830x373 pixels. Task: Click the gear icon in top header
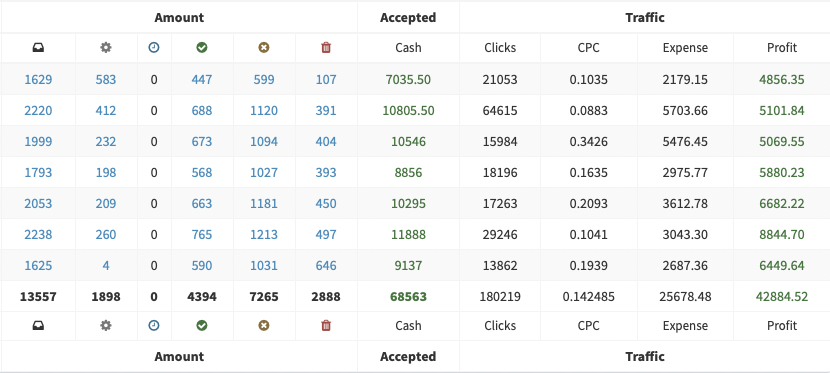106,48
